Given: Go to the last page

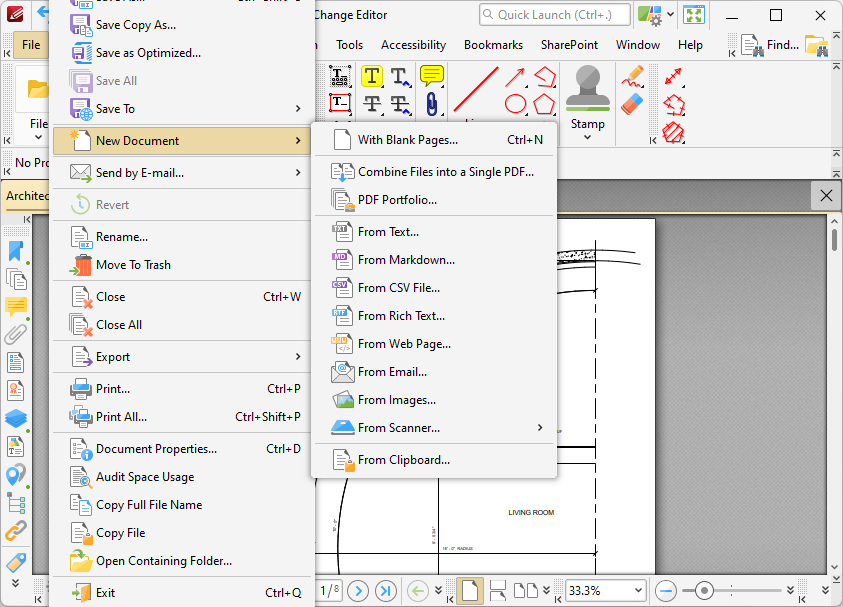Looking at the screenshot, I should click(x=385, y=591).
